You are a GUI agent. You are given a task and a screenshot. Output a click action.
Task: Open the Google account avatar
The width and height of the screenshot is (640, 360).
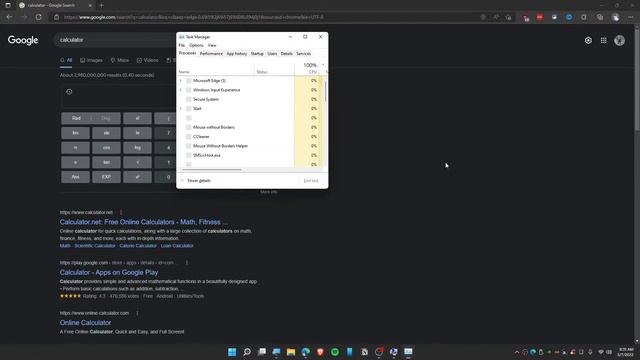click(620, 40)
